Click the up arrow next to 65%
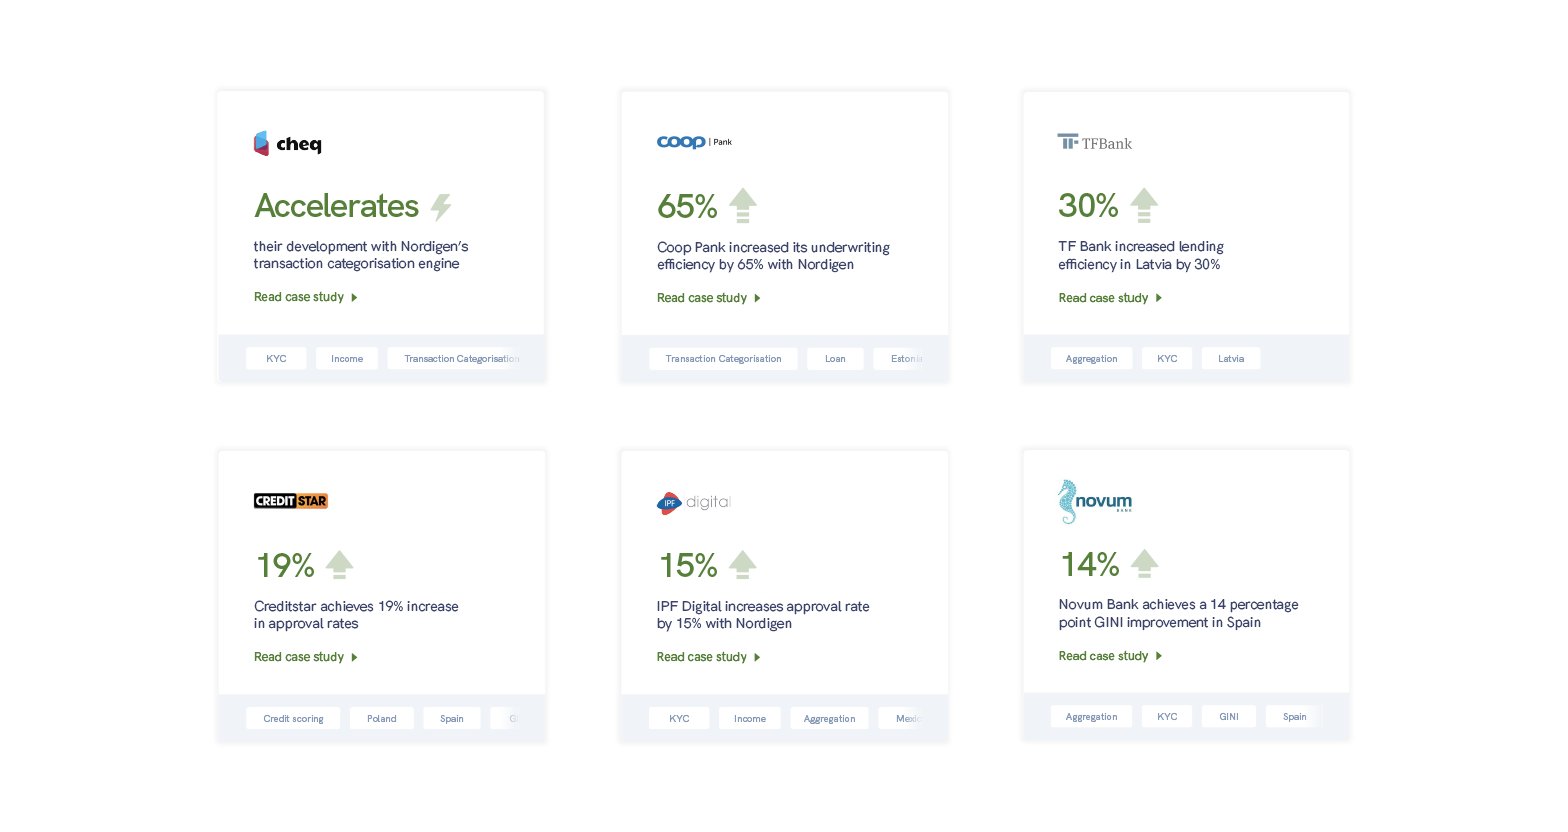The height and width of the screenshot is (832, 1568). 743,205
